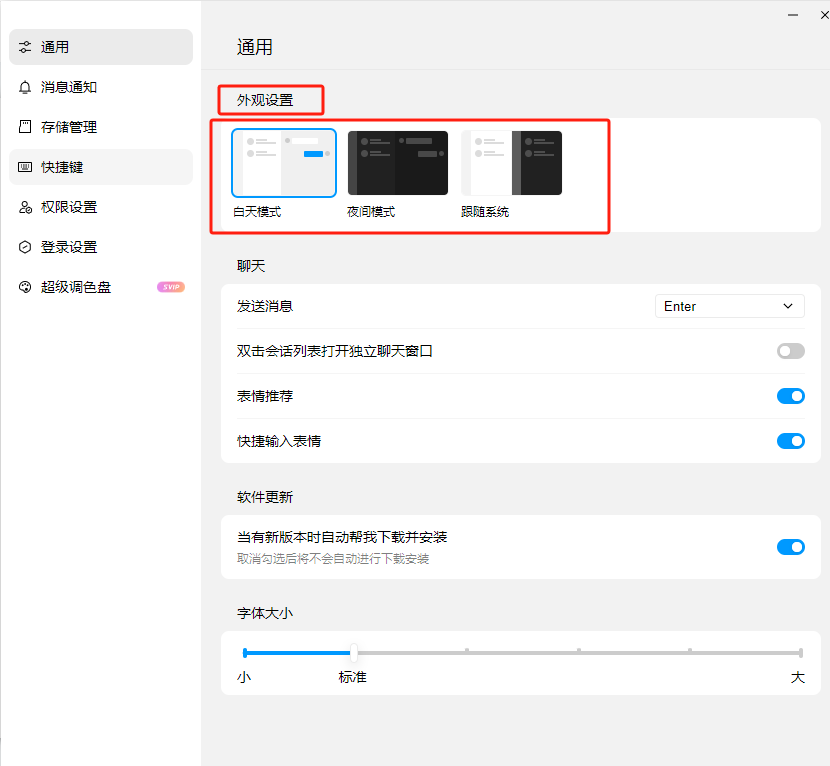Click the palette icon for 超级调色盘
This screenshot has width=830, height=766.
pyautogui.click(x=26, y=287)
